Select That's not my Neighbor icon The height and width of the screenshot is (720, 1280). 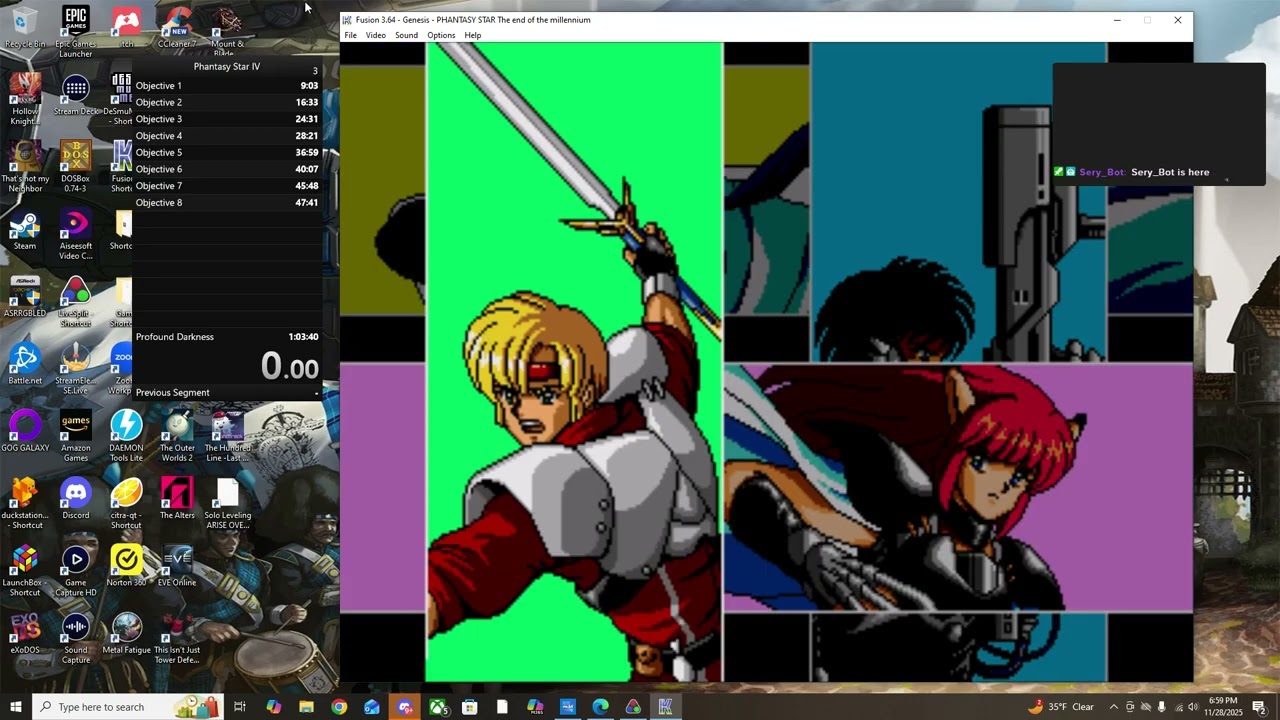pos(24,167)
